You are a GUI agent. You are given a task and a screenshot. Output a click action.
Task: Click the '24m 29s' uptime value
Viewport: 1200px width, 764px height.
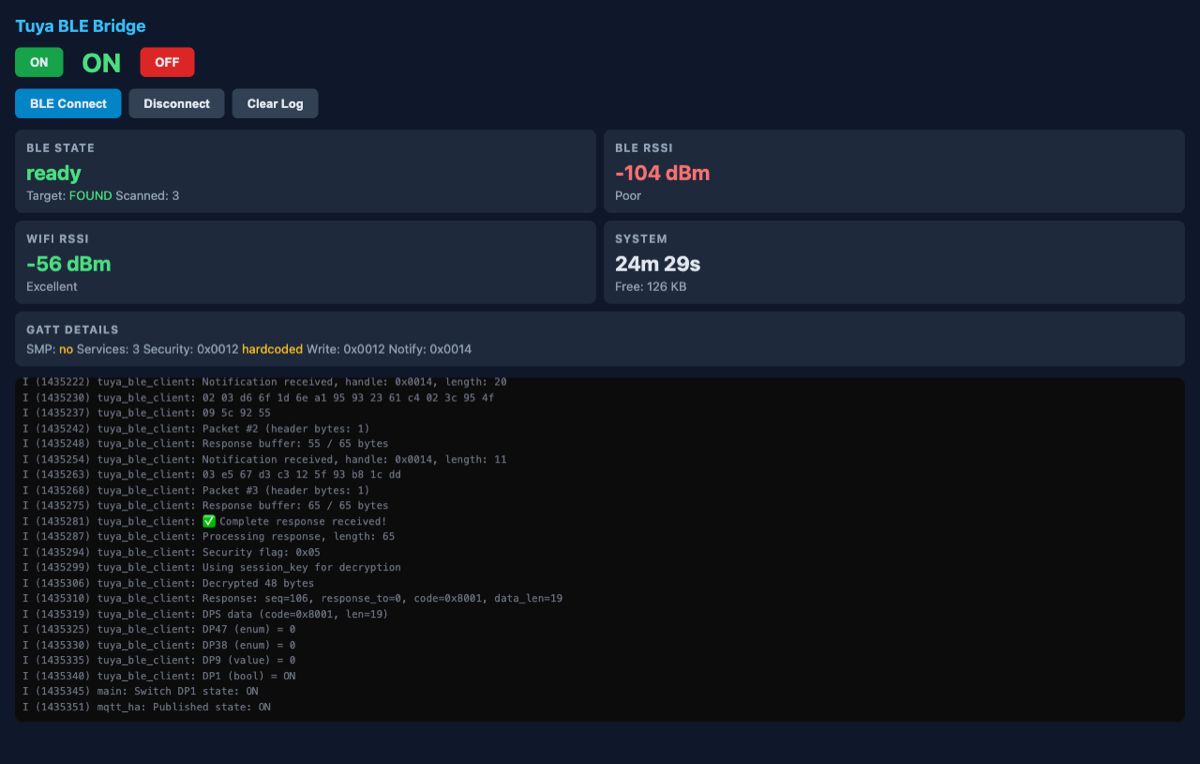(x=658, y=264)
